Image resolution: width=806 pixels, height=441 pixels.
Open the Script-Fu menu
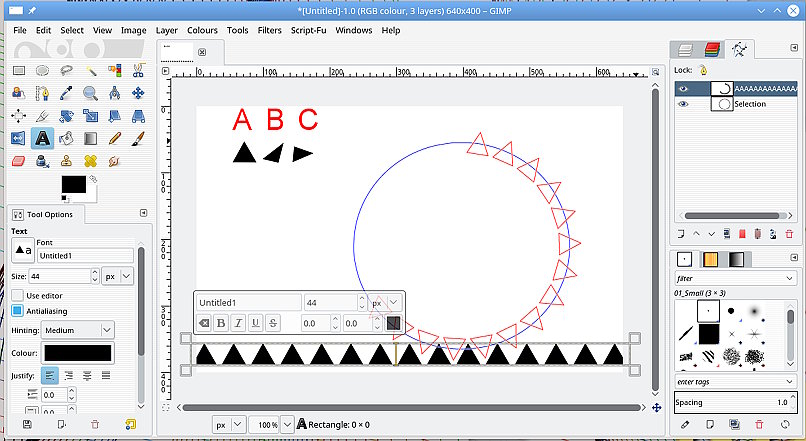point(308,30)
